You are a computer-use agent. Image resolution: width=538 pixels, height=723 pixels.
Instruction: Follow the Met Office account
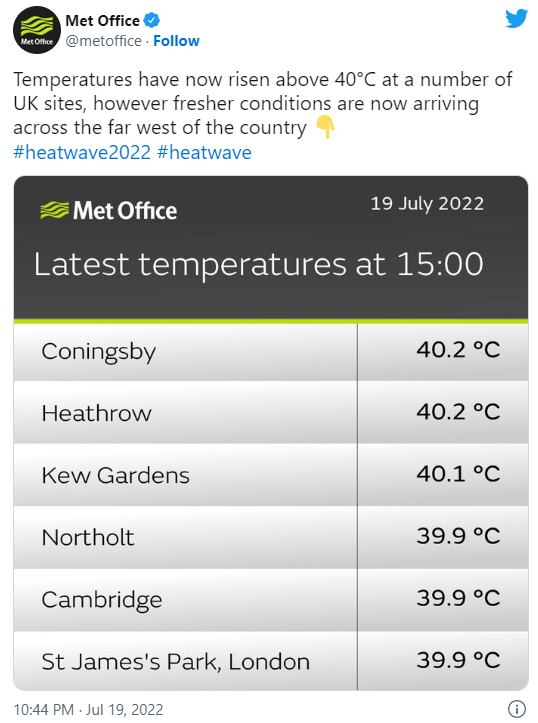pos(176,41)
